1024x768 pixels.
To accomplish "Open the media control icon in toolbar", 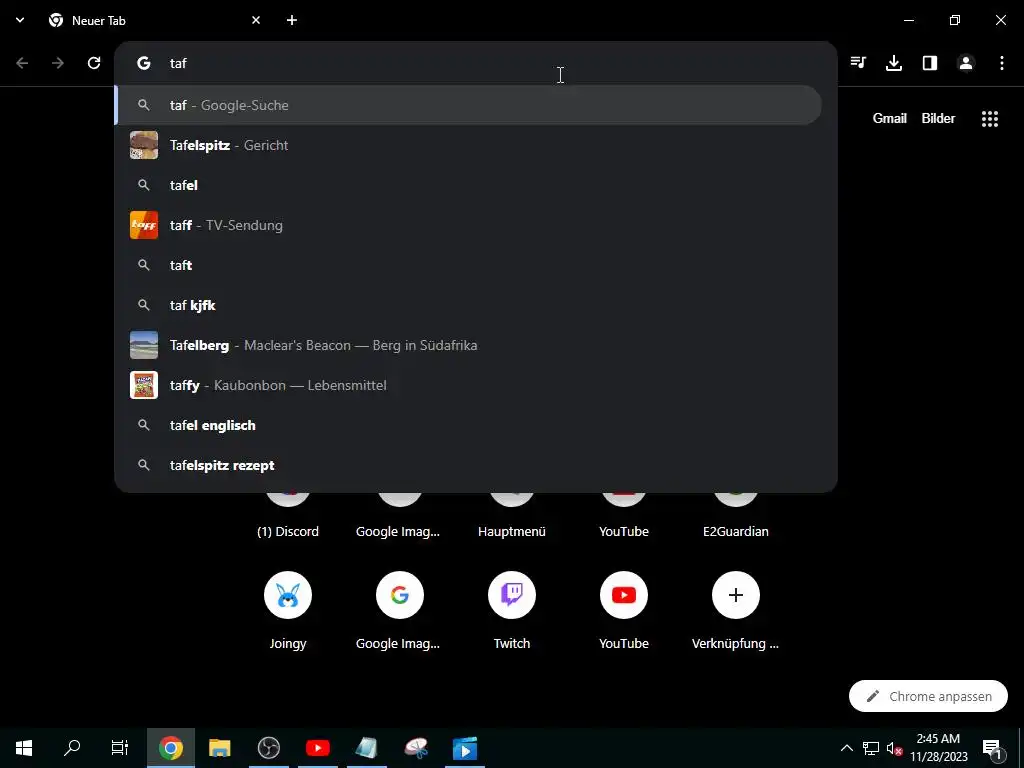I will click(858, 63).
